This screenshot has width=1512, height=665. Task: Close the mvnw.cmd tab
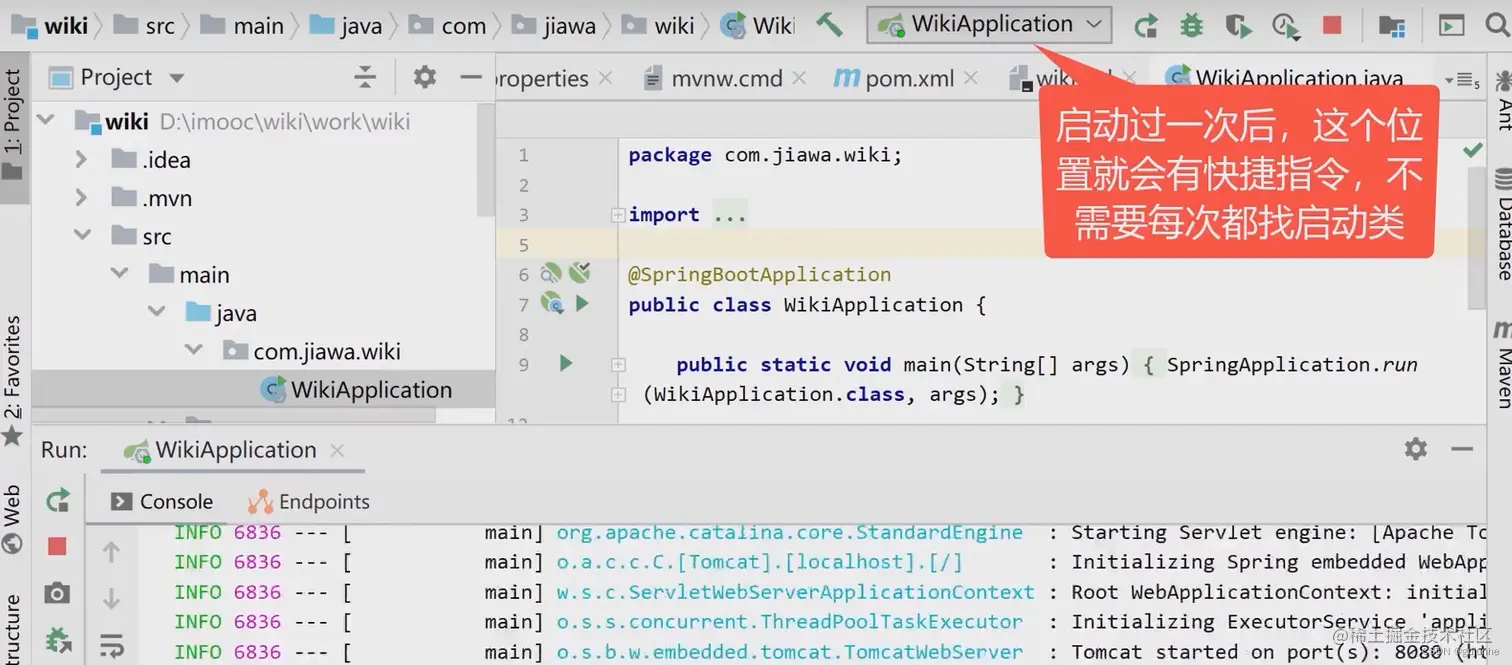pos(798,77)
